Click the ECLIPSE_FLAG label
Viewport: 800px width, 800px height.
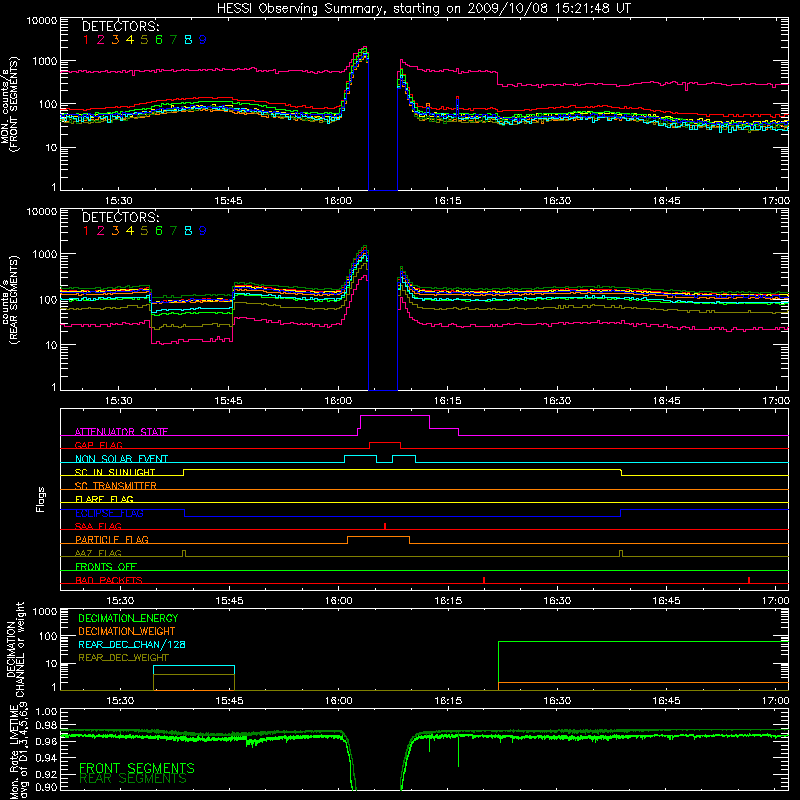109,513
